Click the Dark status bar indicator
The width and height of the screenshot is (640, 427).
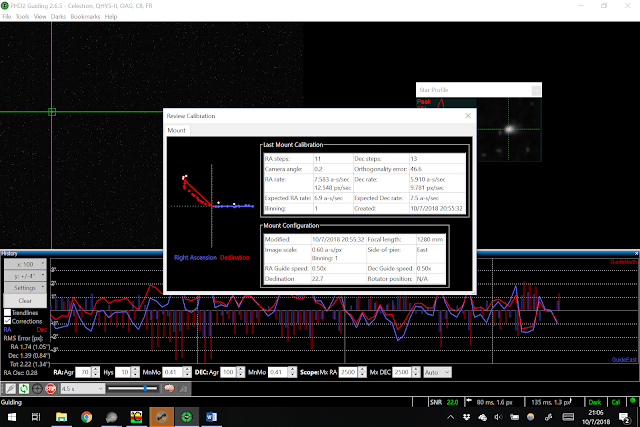click(595, 402)
